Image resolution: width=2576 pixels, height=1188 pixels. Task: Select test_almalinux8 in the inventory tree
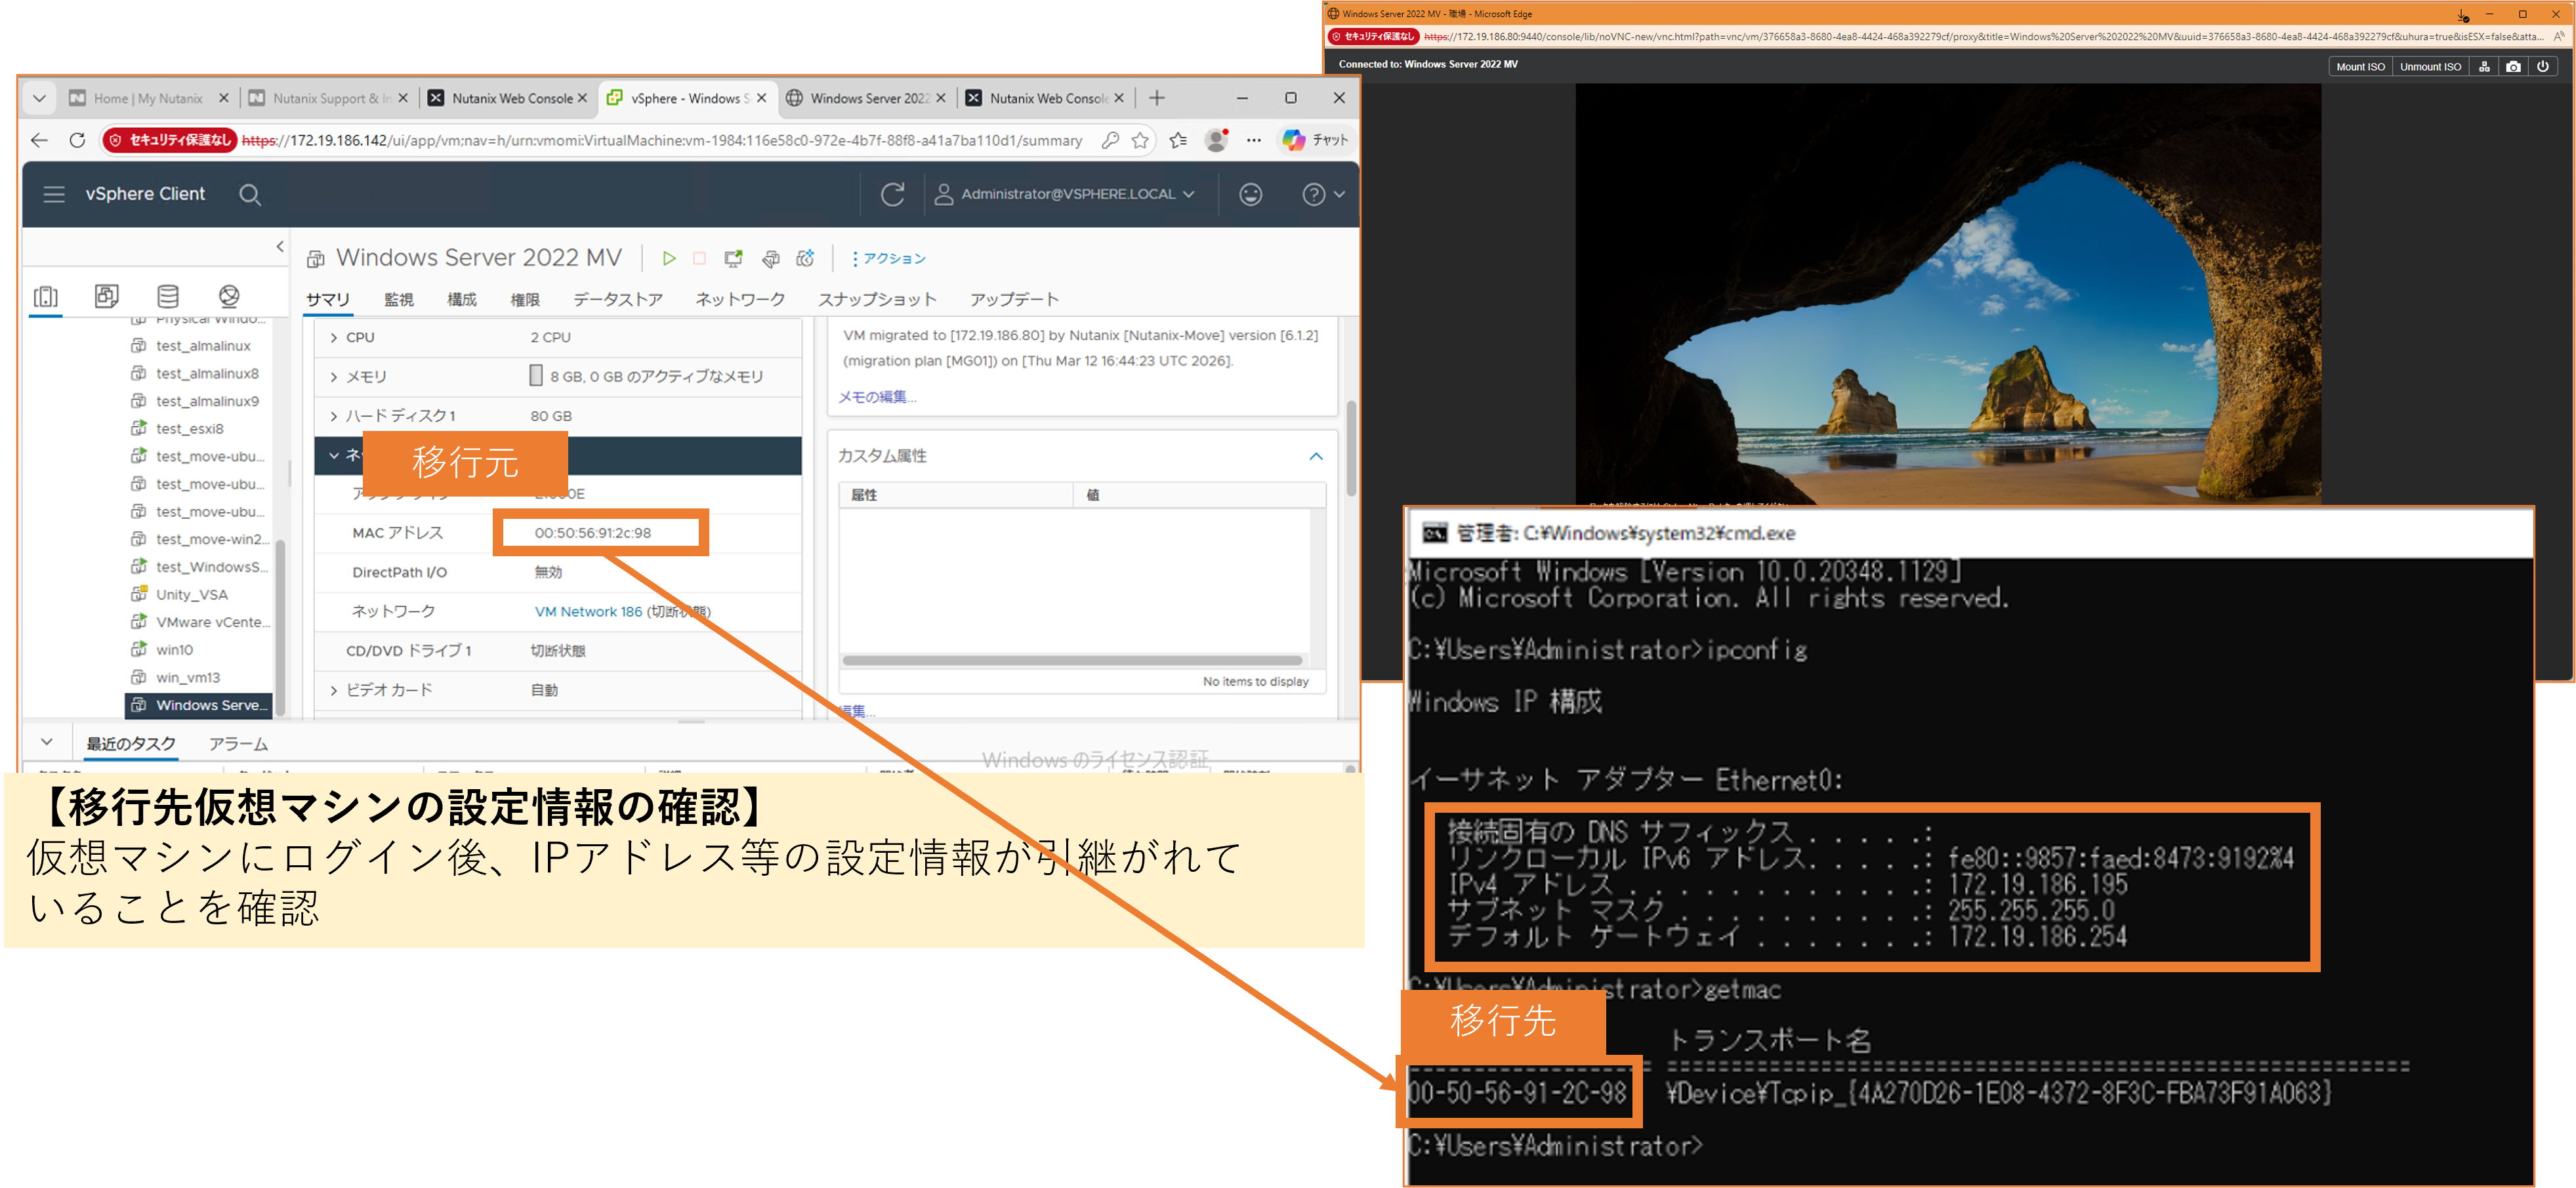coord(207,374)
